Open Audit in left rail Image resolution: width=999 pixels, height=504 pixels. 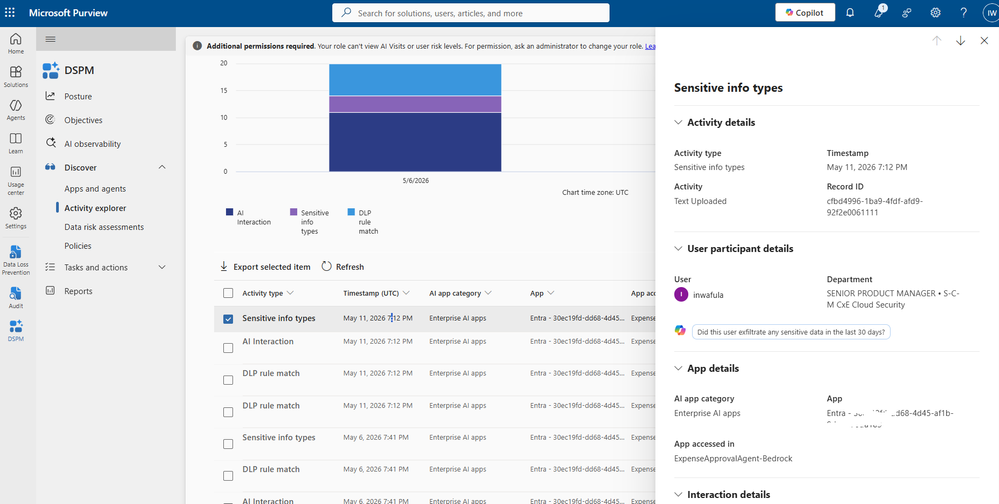point(16,298)
